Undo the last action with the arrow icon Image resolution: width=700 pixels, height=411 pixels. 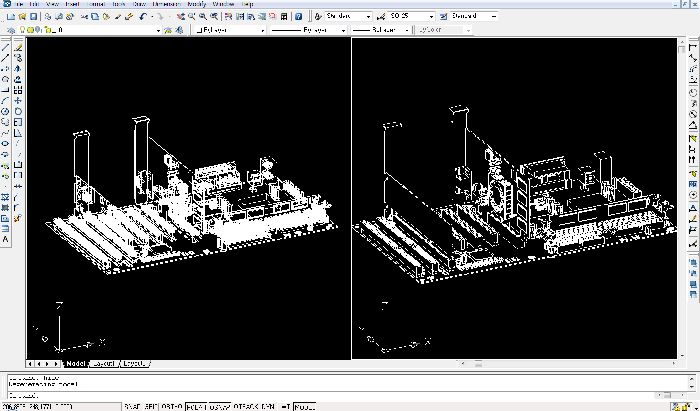[x=143, y=17]
